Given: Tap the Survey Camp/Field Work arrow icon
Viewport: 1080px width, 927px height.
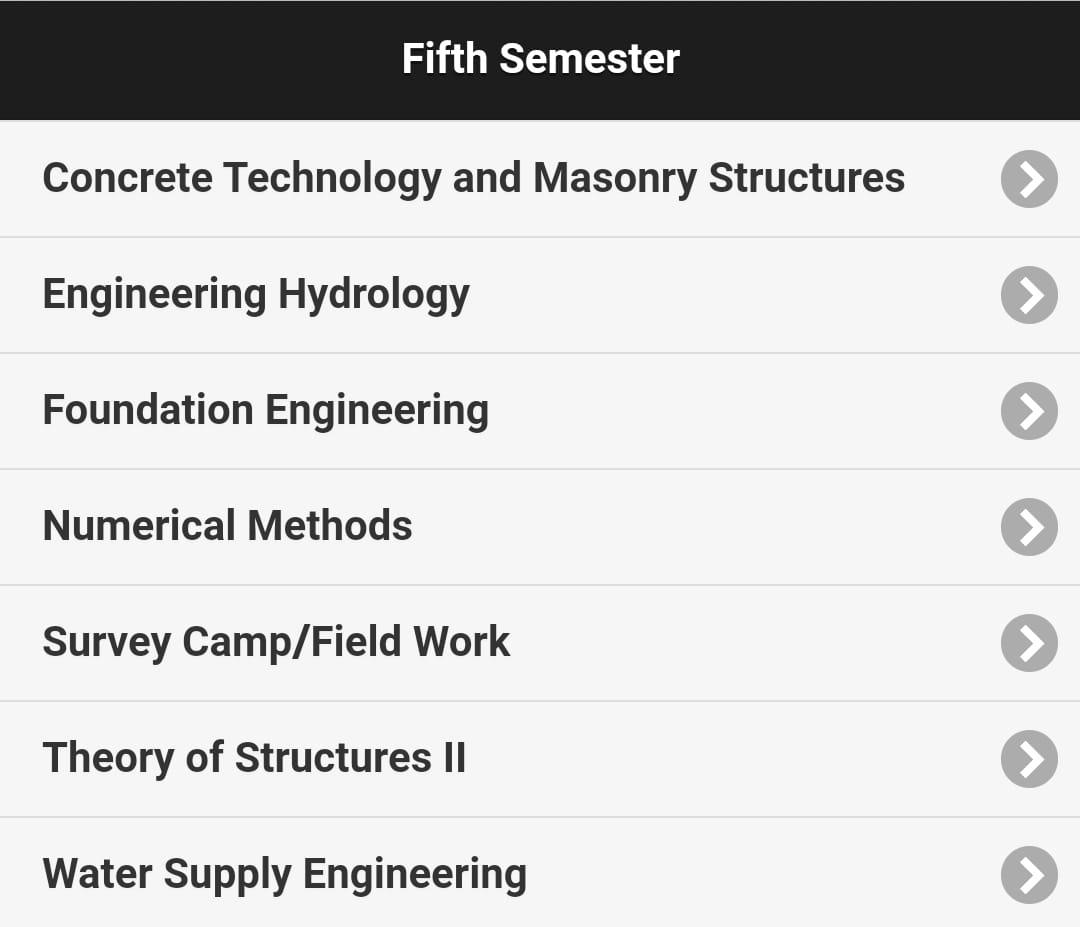Looking at the screenshot, I should click(x=1029, y=643).
